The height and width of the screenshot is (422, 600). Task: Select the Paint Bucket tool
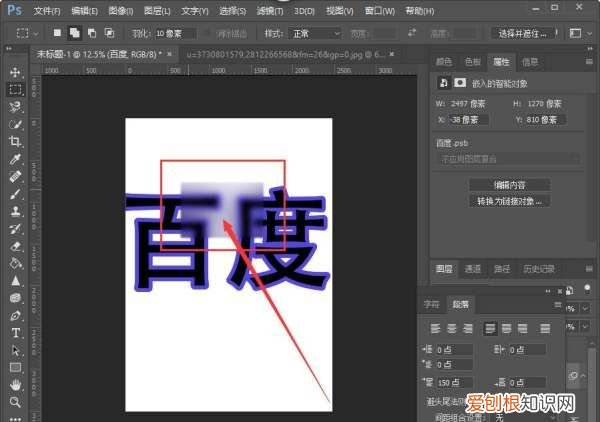[x=15, y=264]
